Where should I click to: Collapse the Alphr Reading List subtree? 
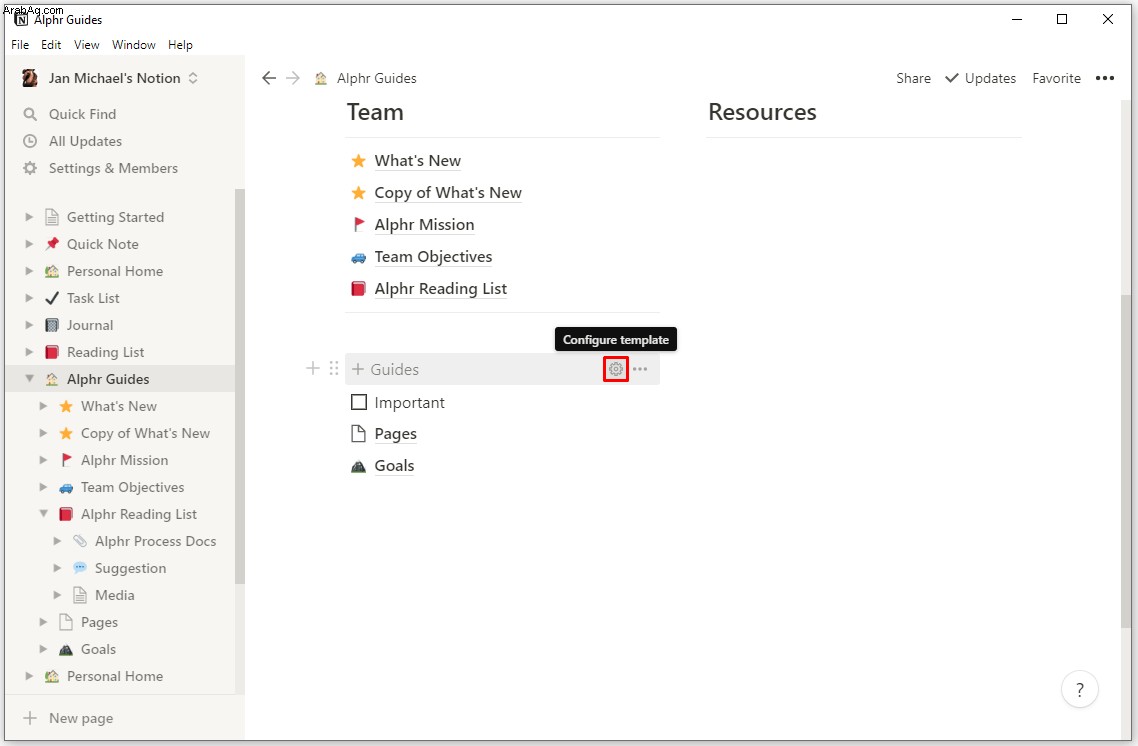click(x=44, y=513)
